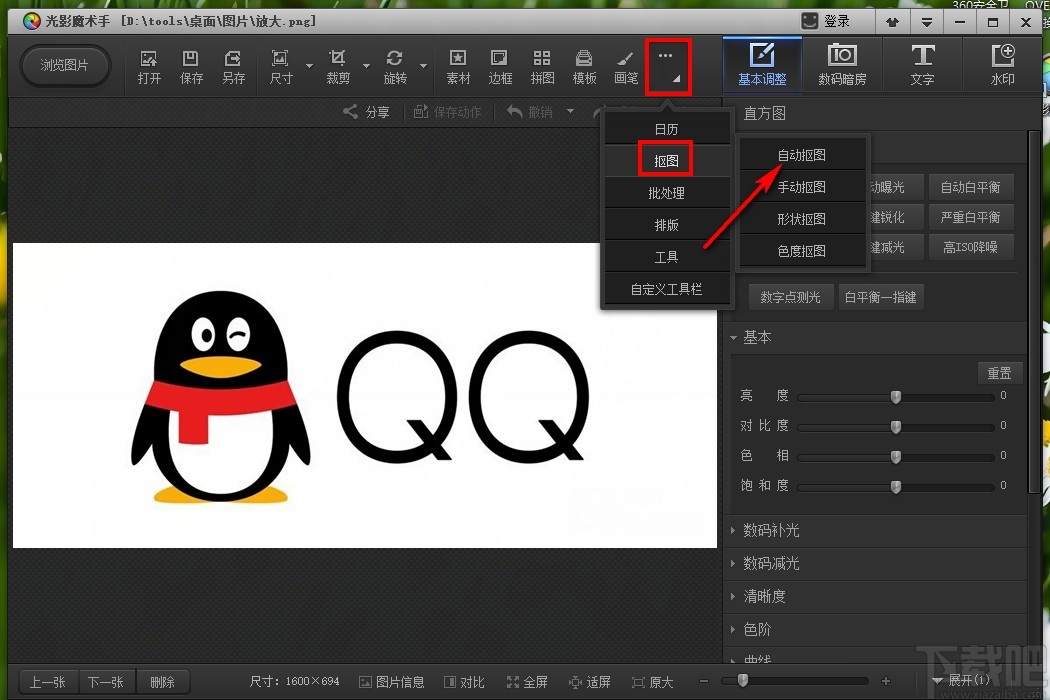
Task: Select the 裁剪 crop tool
Action: pyautogui.click(x=338, y=67)
